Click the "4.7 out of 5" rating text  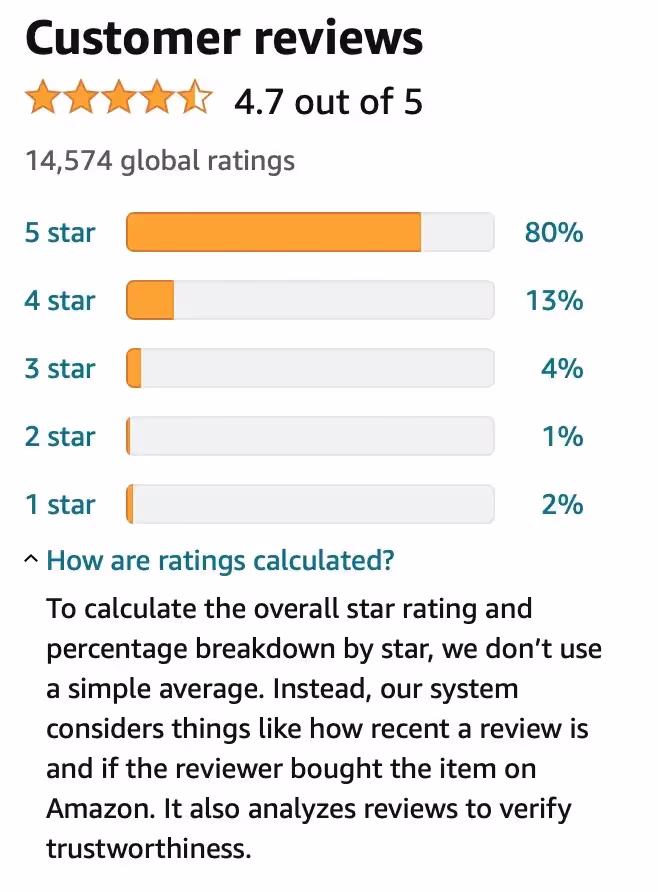(328, 101)
